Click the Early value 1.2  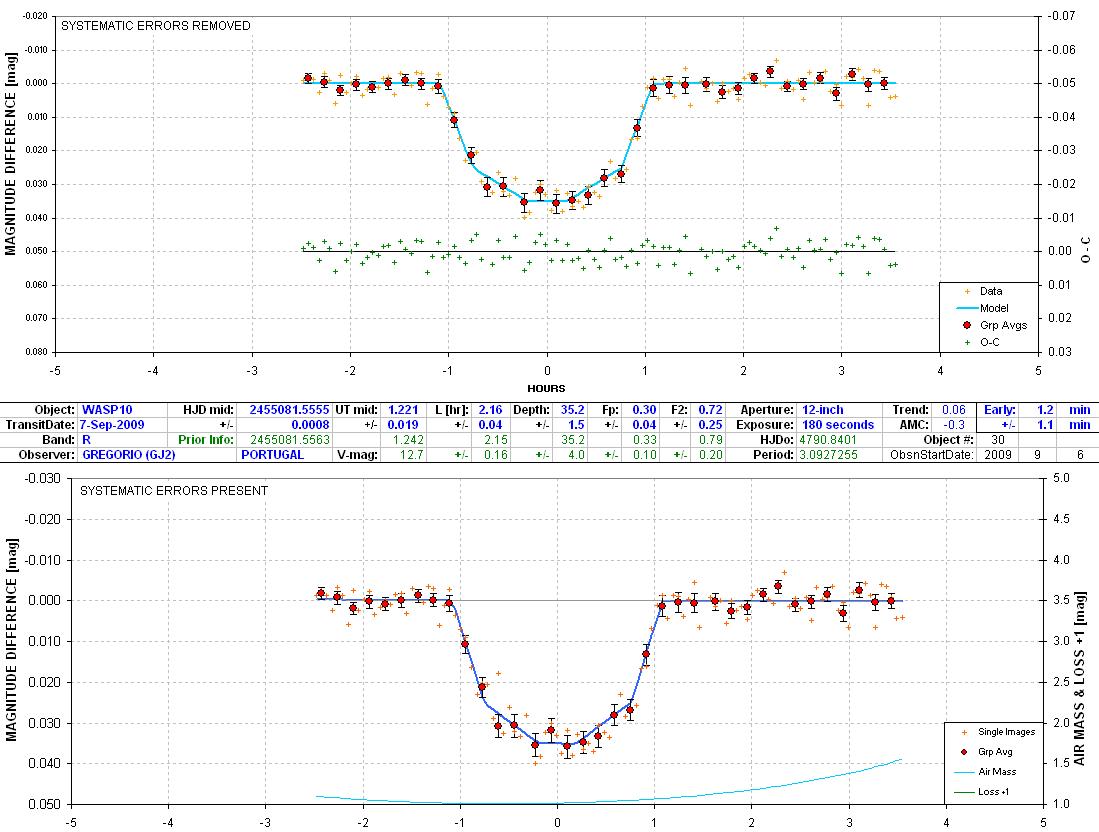pos(1046,410)
